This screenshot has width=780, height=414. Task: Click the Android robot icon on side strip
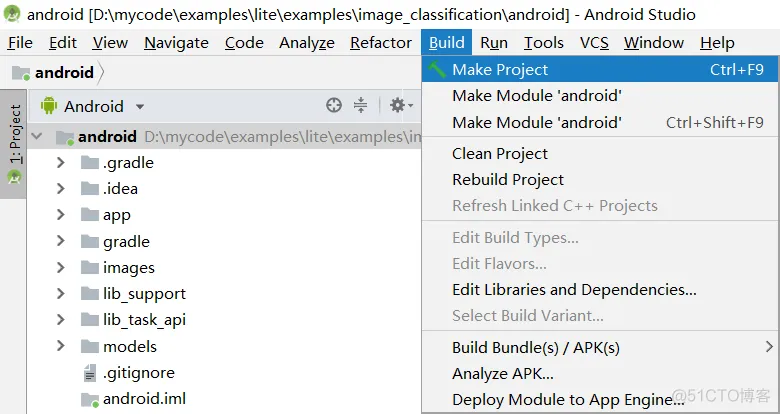14,178
